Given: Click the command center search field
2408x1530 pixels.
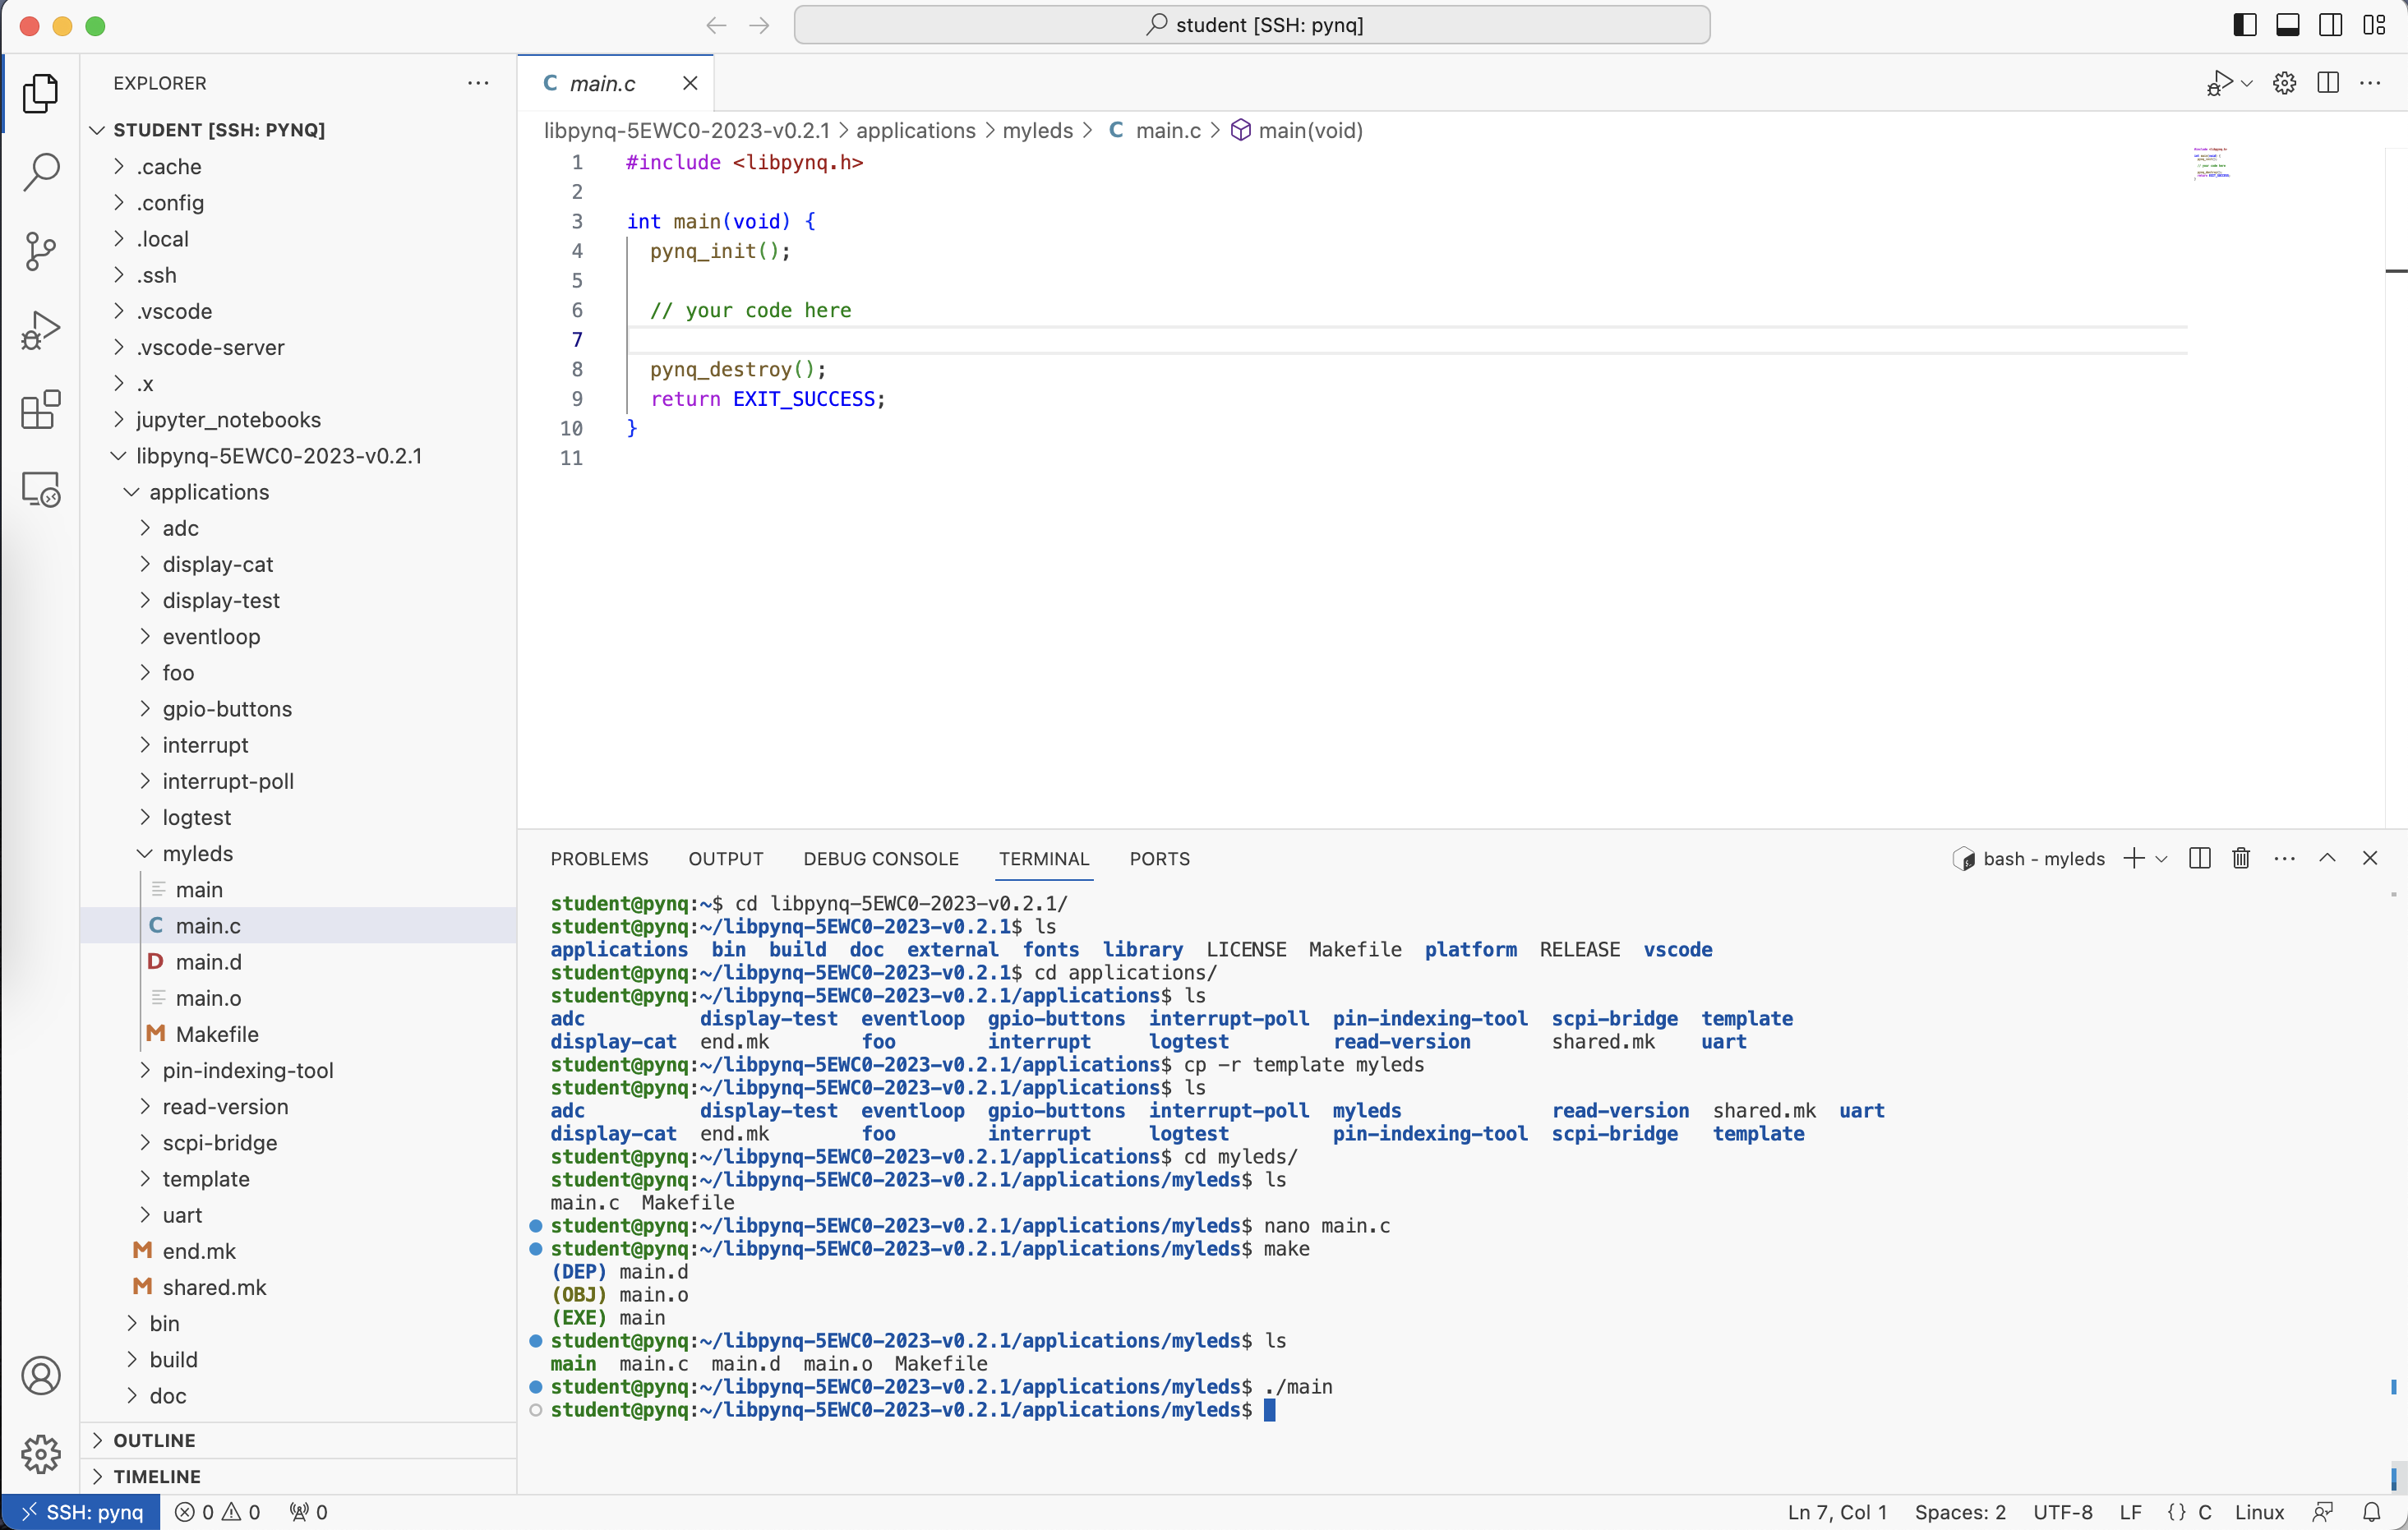Looking at the screenshot, I should pyautogui.click(x=1252, y=25).
